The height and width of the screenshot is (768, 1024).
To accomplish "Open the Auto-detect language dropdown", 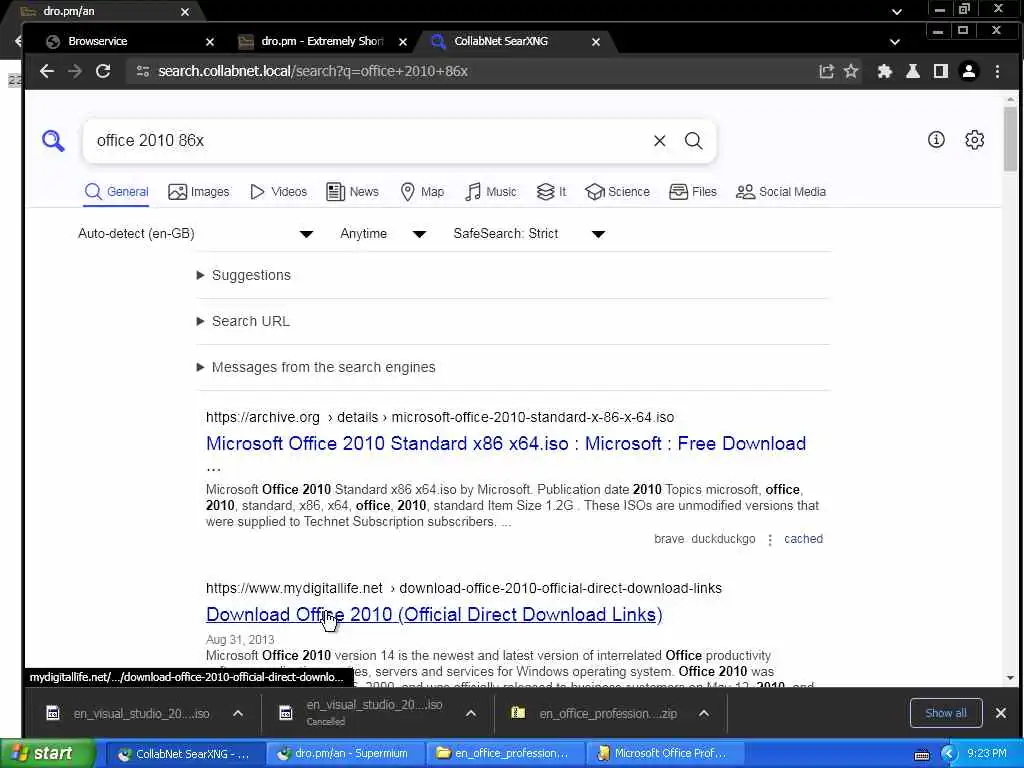I will coord(195,234).
